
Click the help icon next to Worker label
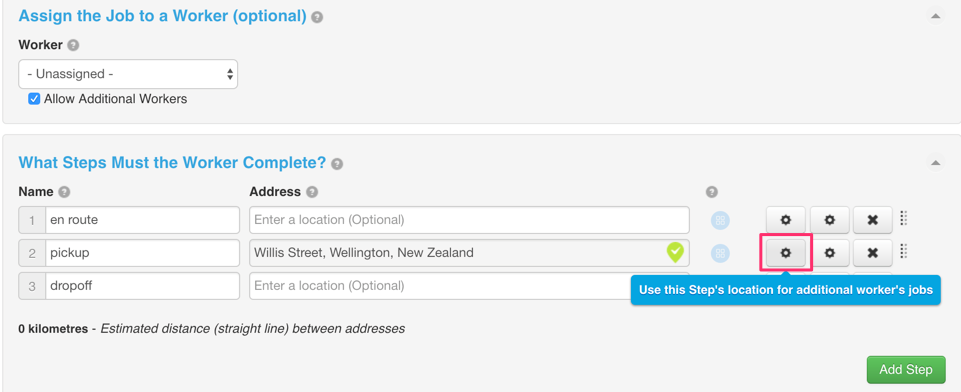73,45
